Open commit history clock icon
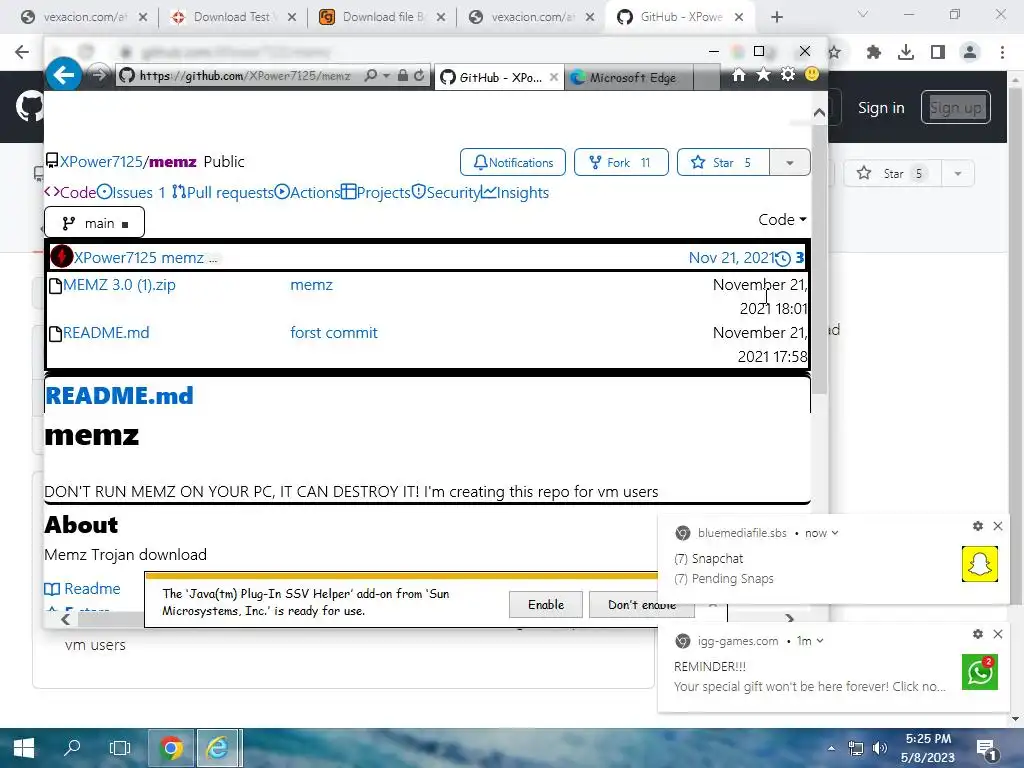1024x768 pixels. click(782, 259)
